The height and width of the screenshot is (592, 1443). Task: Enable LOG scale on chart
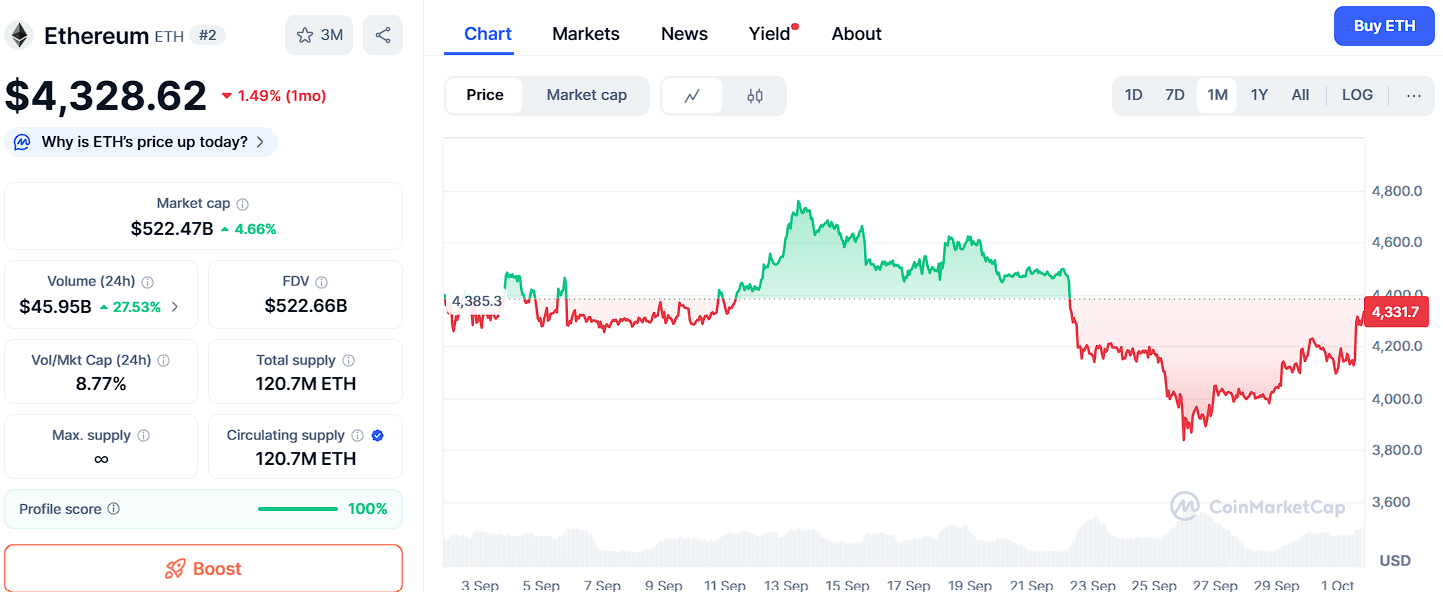(1357, 95)
